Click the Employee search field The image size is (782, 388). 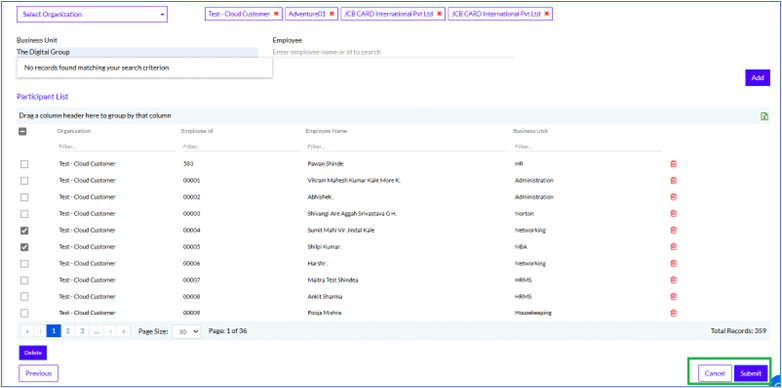(x=392, y=52)
